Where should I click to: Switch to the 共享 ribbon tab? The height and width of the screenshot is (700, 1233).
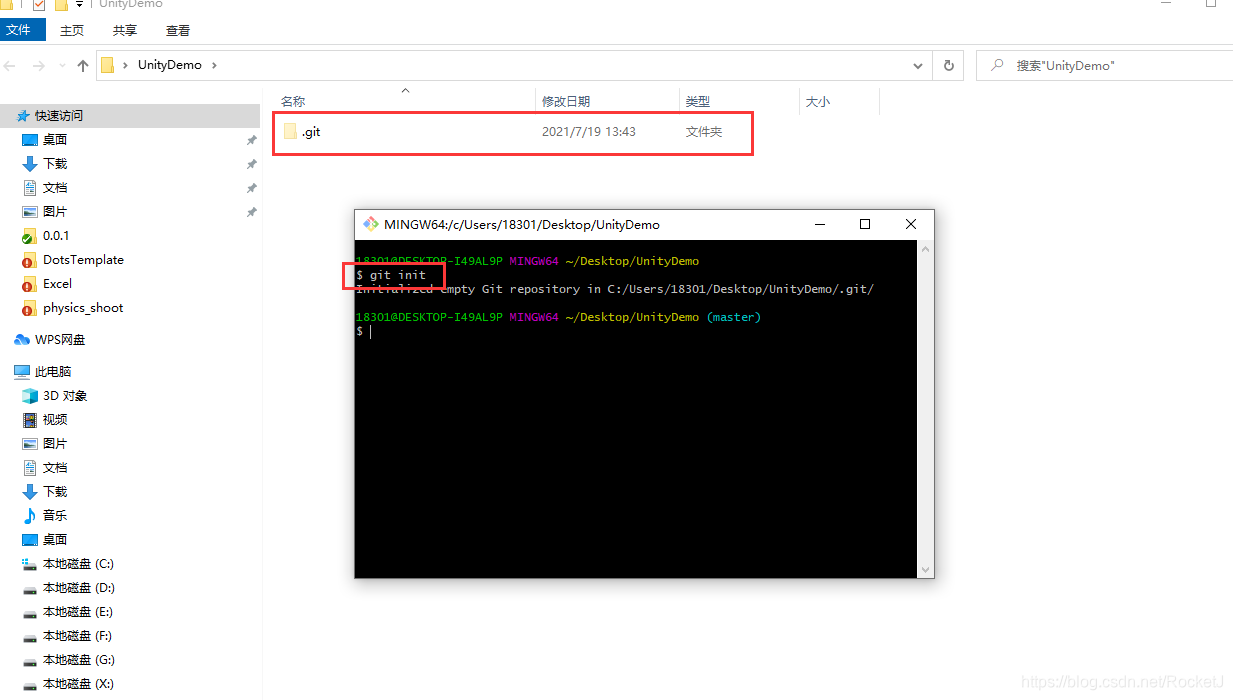click(125, 31)
